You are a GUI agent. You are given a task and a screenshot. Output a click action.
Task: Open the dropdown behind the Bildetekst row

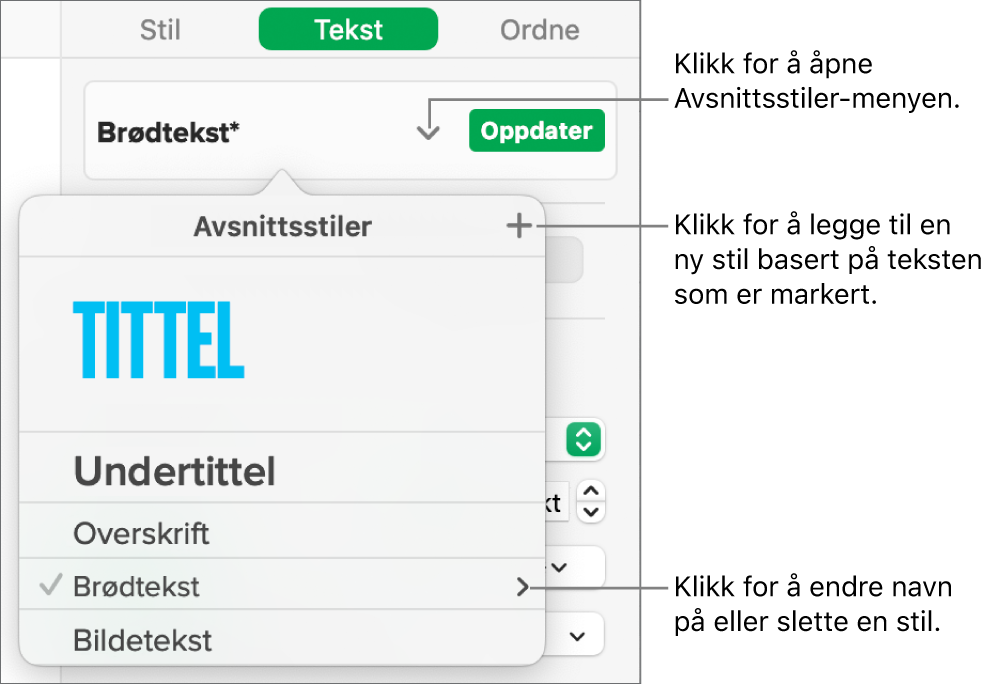(575, 635)
